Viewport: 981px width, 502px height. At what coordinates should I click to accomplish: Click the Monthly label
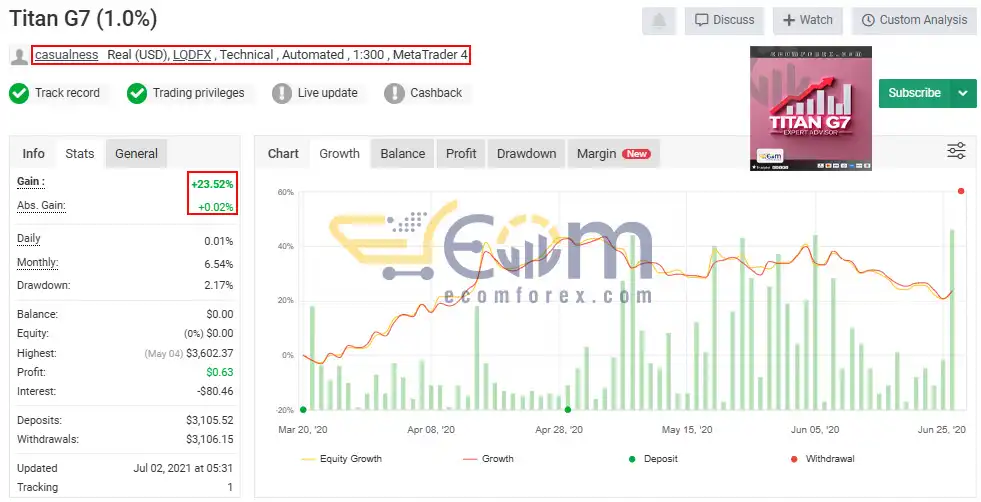[38, 262]
